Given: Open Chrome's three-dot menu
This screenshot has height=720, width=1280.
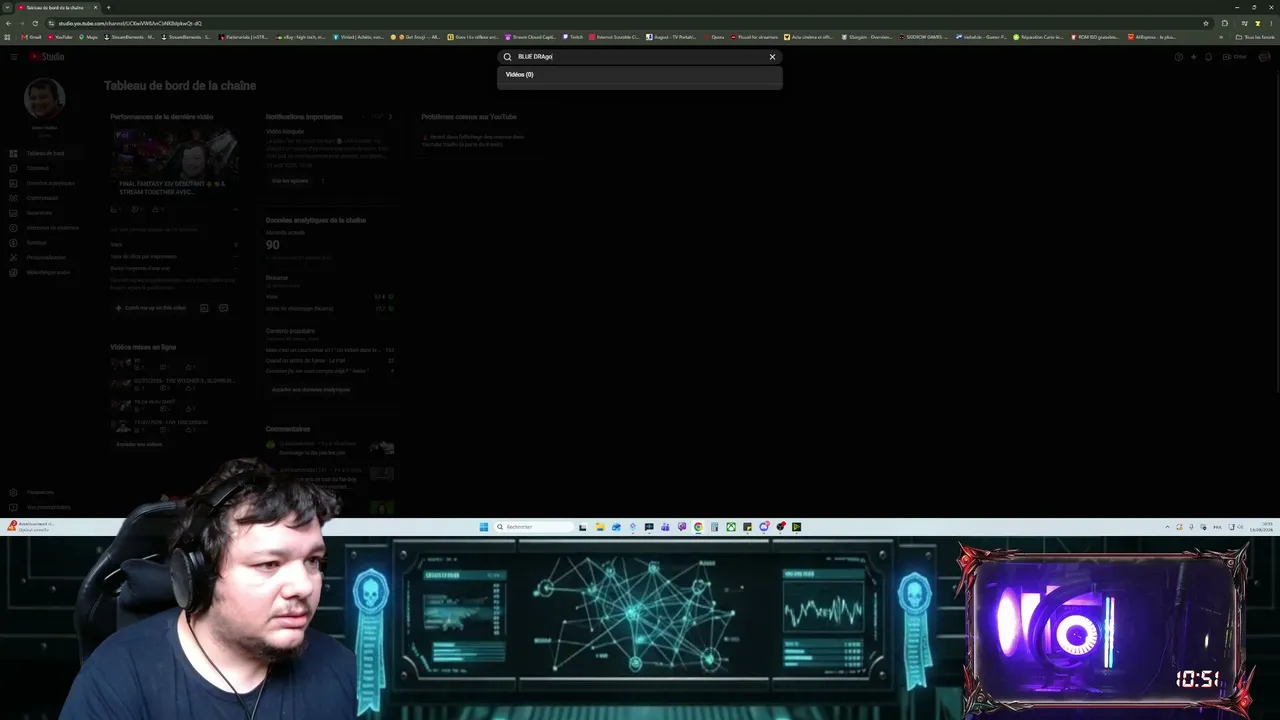Looking at the screenshot, I should [1272, 23].
